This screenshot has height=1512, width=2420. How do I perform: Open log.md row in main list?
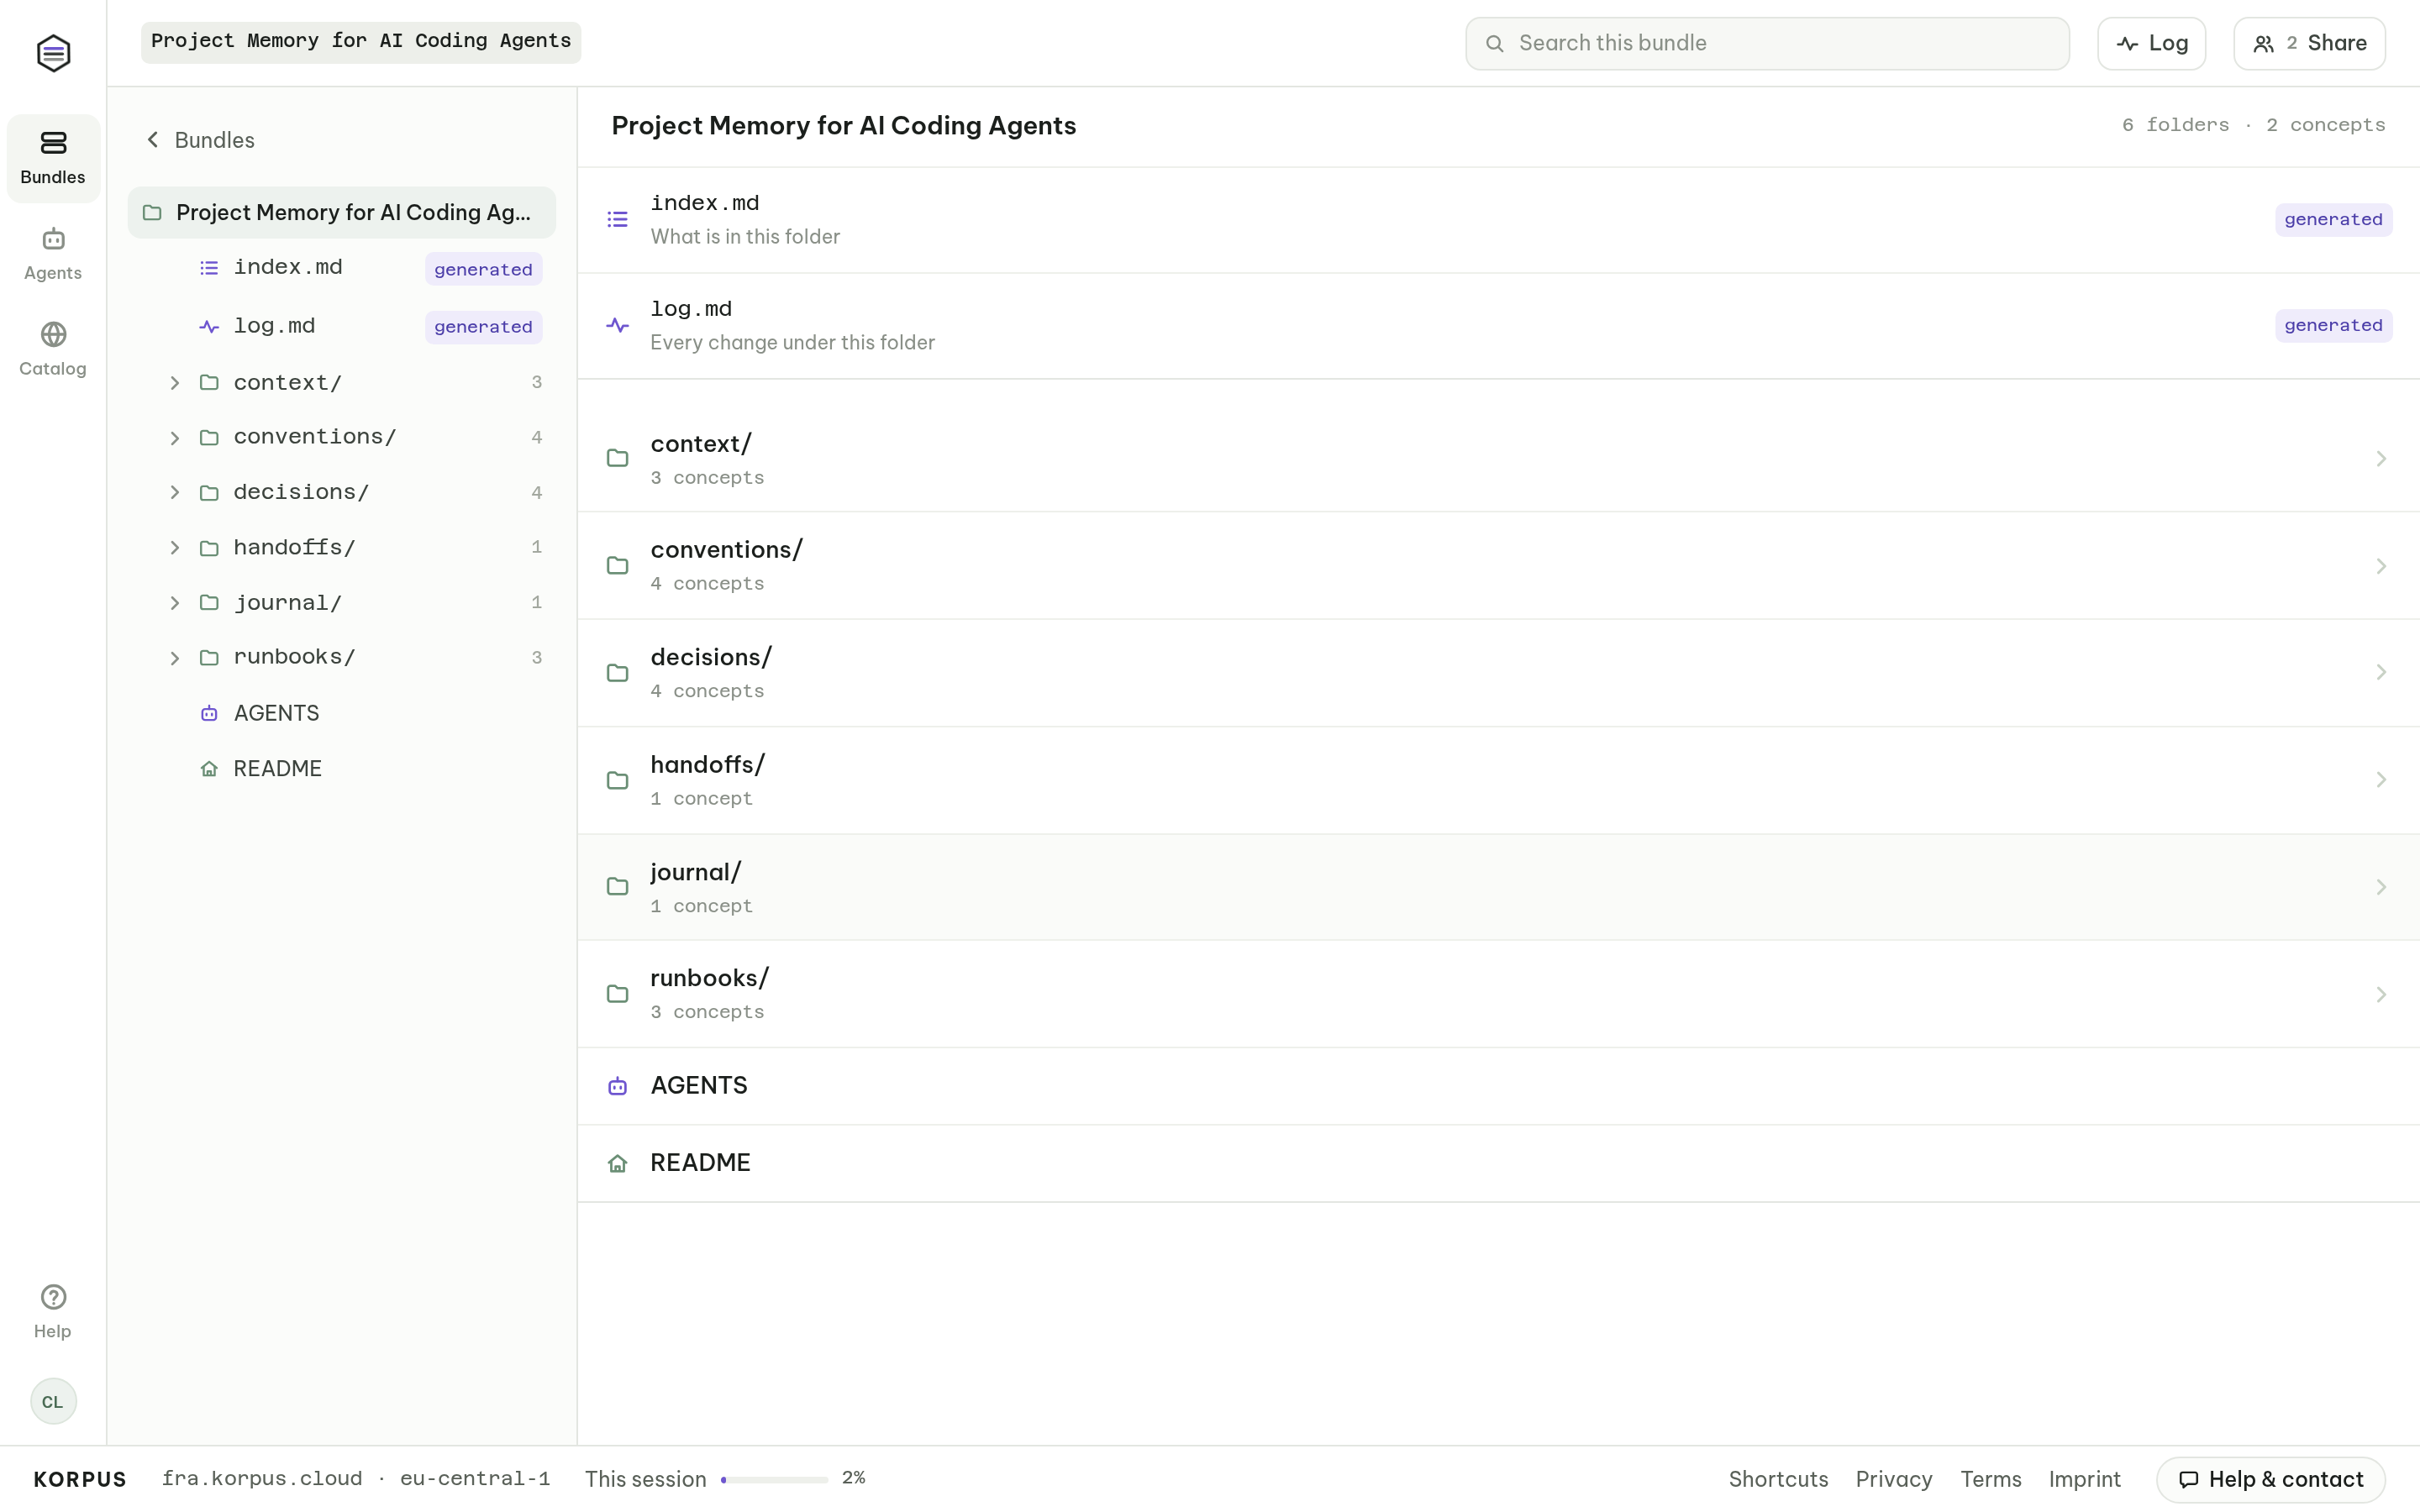pos(1498,326)
